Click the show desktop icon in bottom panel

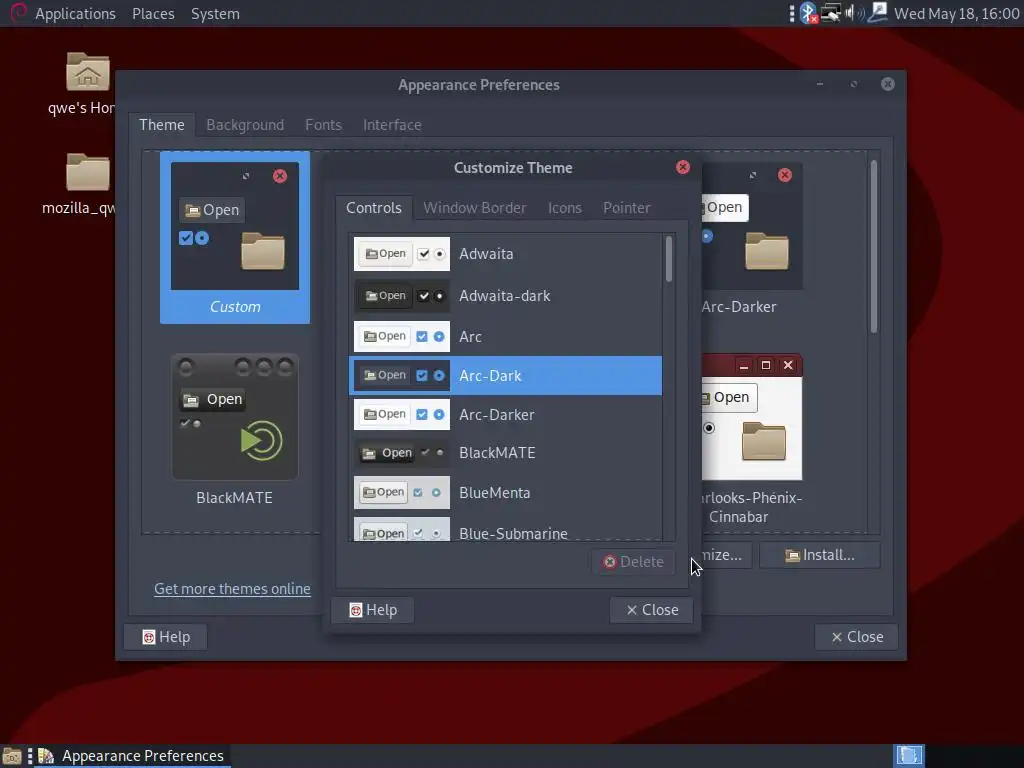[x=12, y=756]
